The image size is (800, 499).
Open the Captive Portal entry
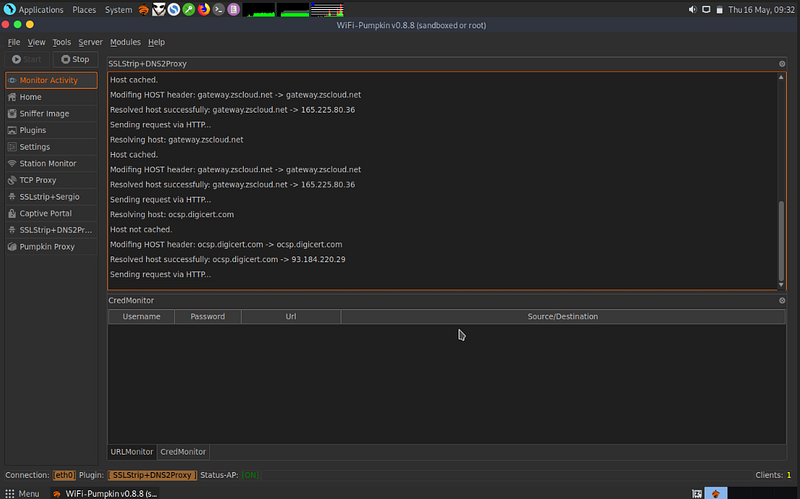51,213
